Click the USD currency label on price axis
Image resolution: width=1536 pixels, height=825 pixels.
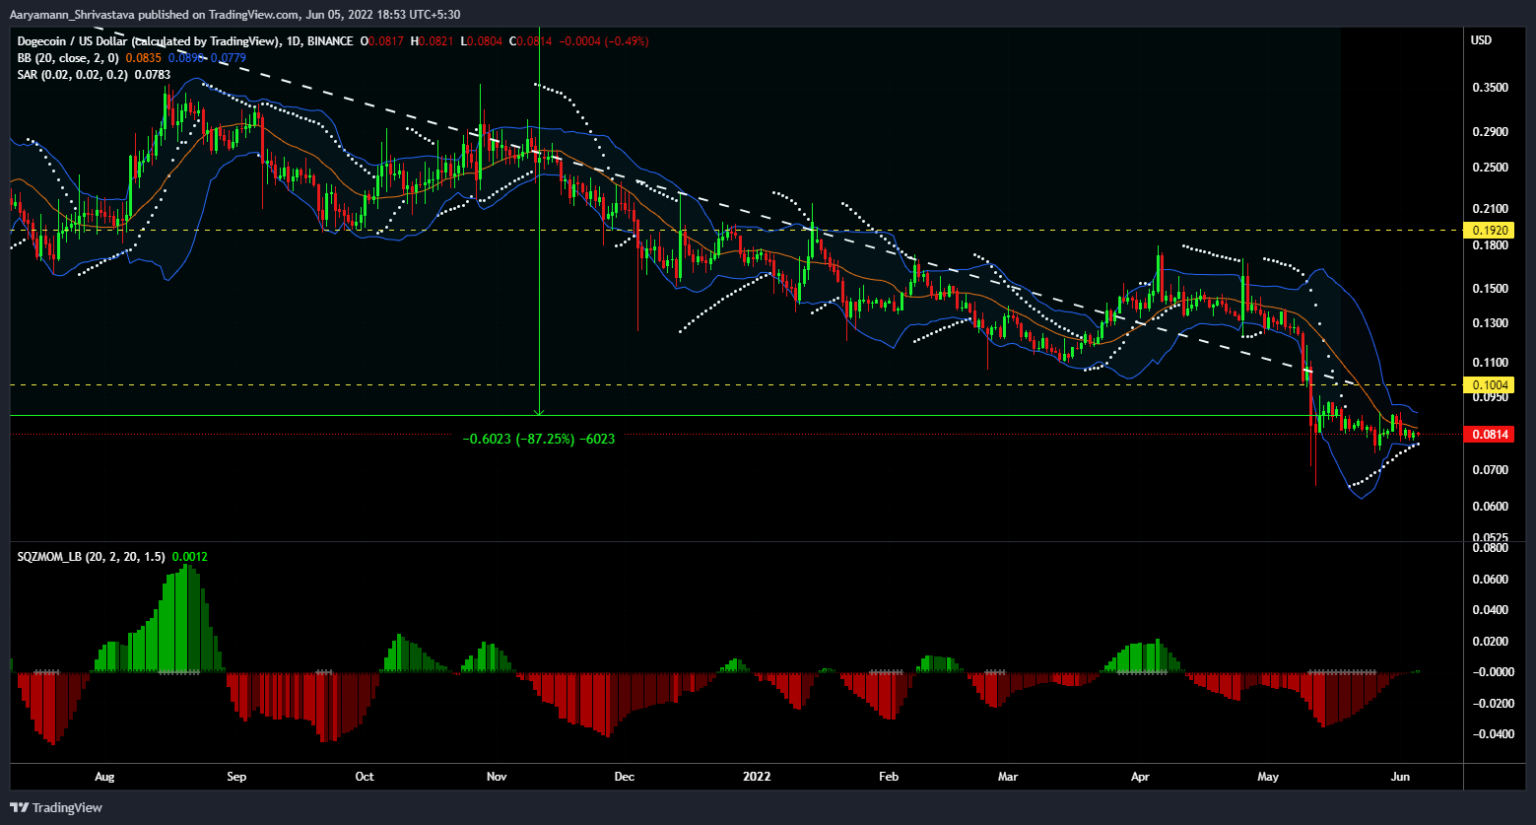pos(1481,40)
